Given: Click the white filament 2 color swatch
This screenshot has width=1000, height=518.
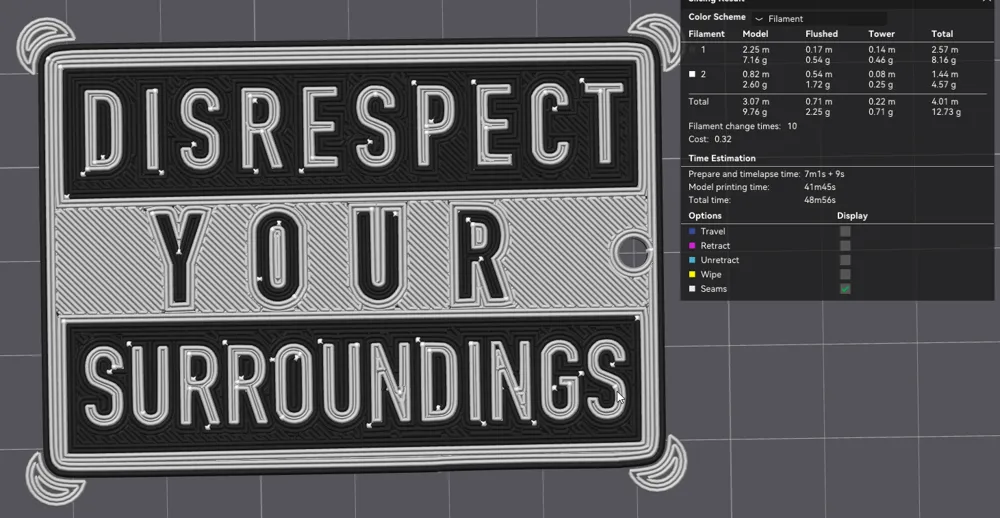Looking at the screenshot, I should pyautogui.click(x=693, y=75).
